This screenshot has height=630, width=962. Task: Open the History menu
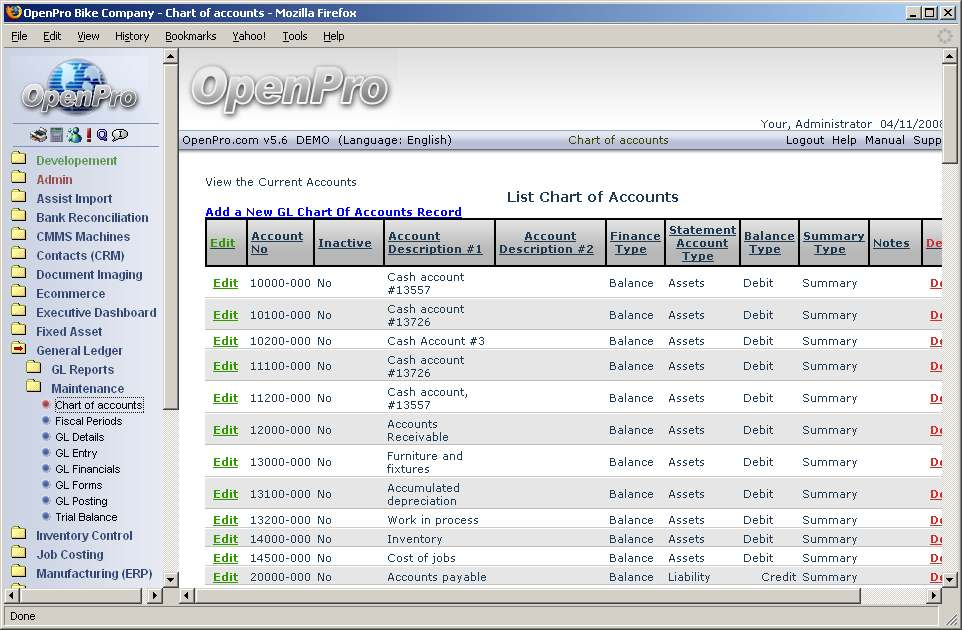click(131, 36)
